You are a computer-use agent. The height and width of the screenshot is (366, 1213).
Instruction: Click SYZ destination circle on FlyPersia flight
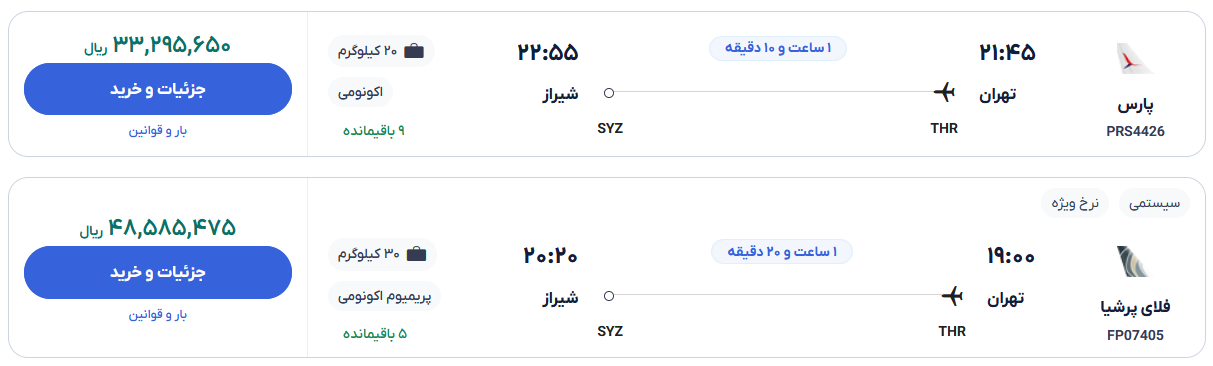point(609,296)
